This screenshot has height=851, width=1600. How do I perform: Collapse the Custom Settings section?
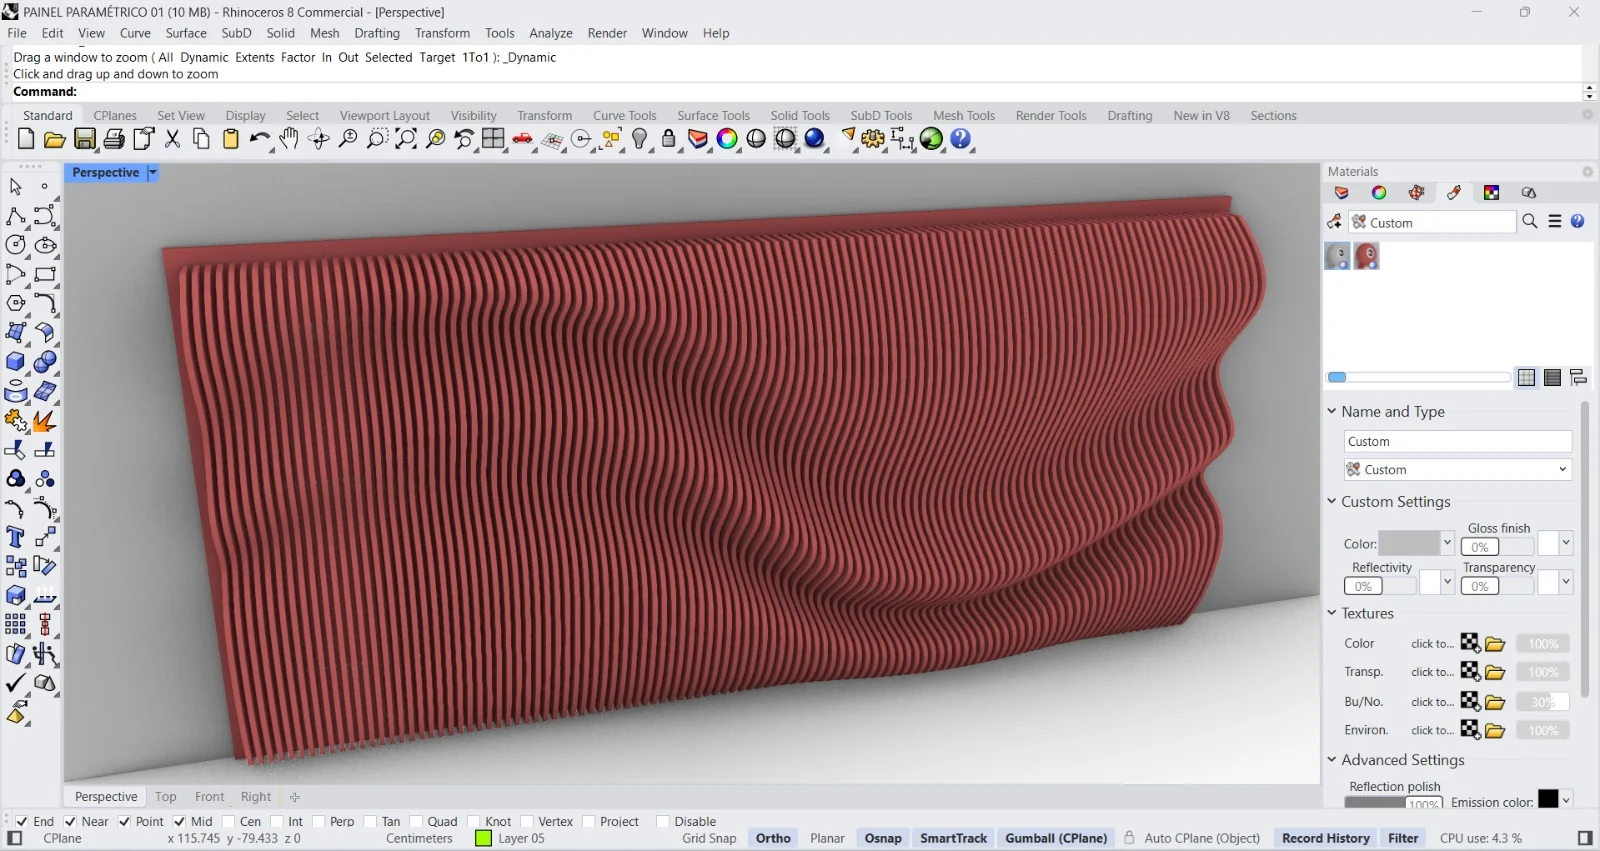pyautogui.click(x=1332, y=501)
